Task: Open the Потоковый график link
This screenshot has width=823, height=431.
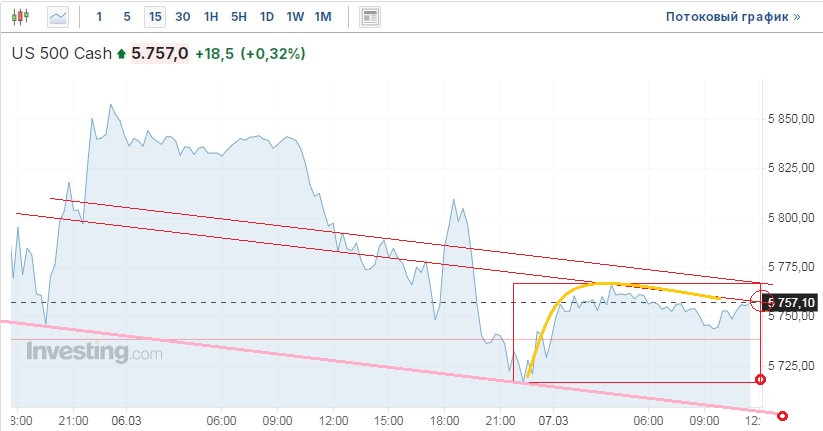Action: point(733,17)
